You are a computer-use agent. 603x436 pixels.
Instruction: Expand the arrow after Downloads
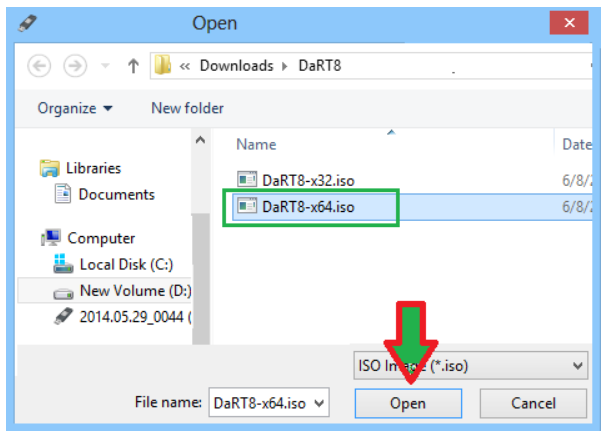click(285, 67)
